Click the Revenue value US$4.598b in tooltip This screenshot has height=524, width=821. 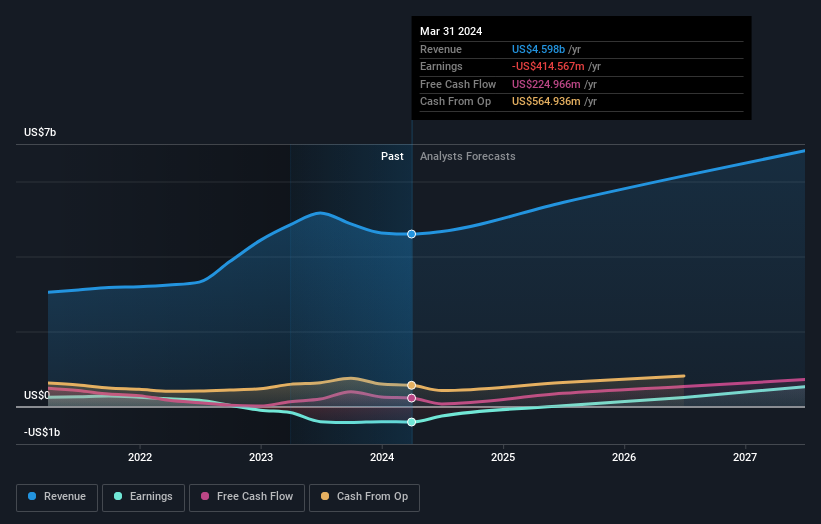point(538,49)
